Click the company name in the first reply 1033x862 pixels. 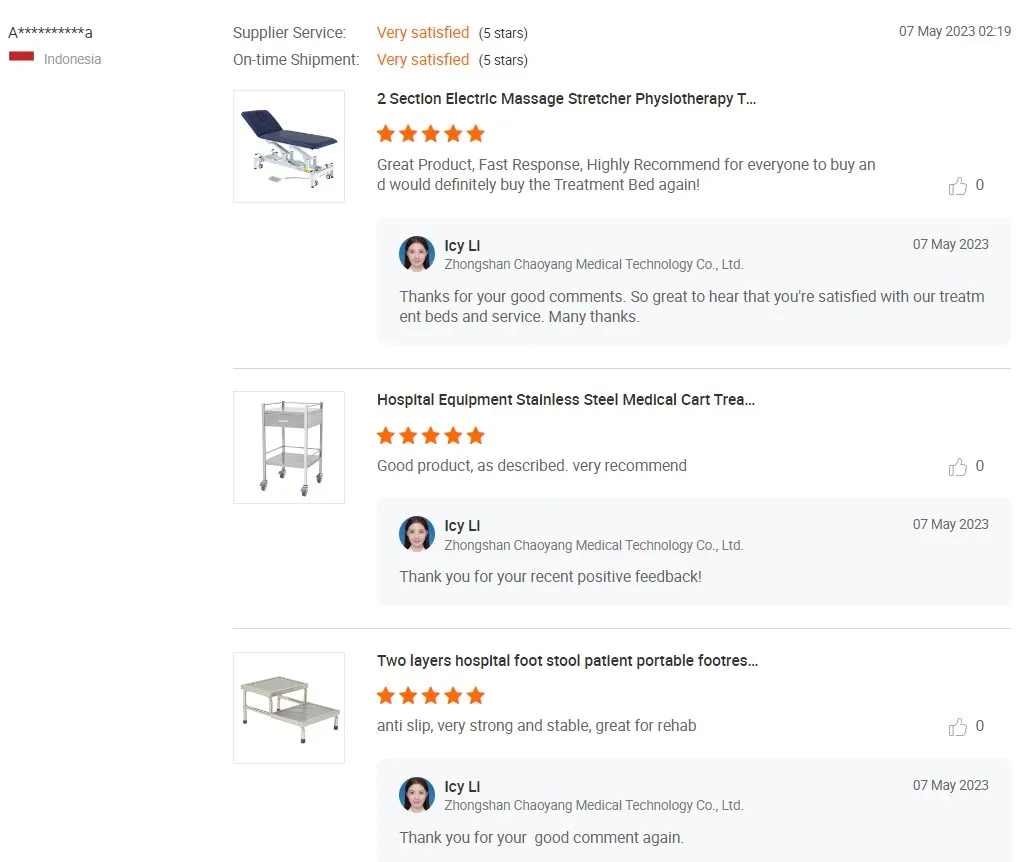click(593, 265)
